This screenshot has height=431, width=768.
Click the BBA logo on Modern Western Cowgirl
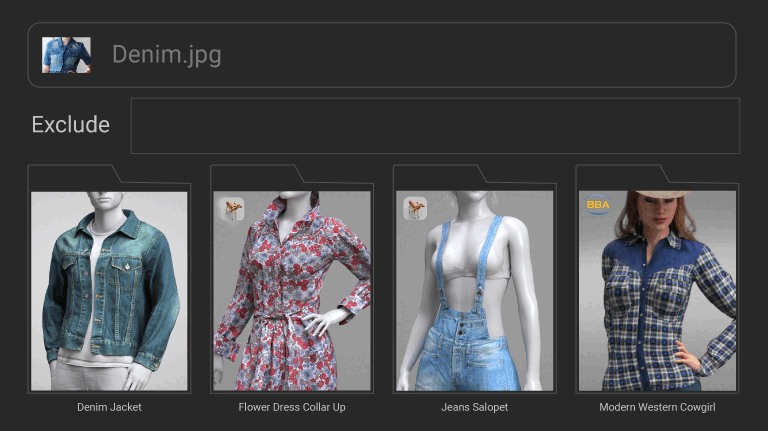click(x=598, y=204)
